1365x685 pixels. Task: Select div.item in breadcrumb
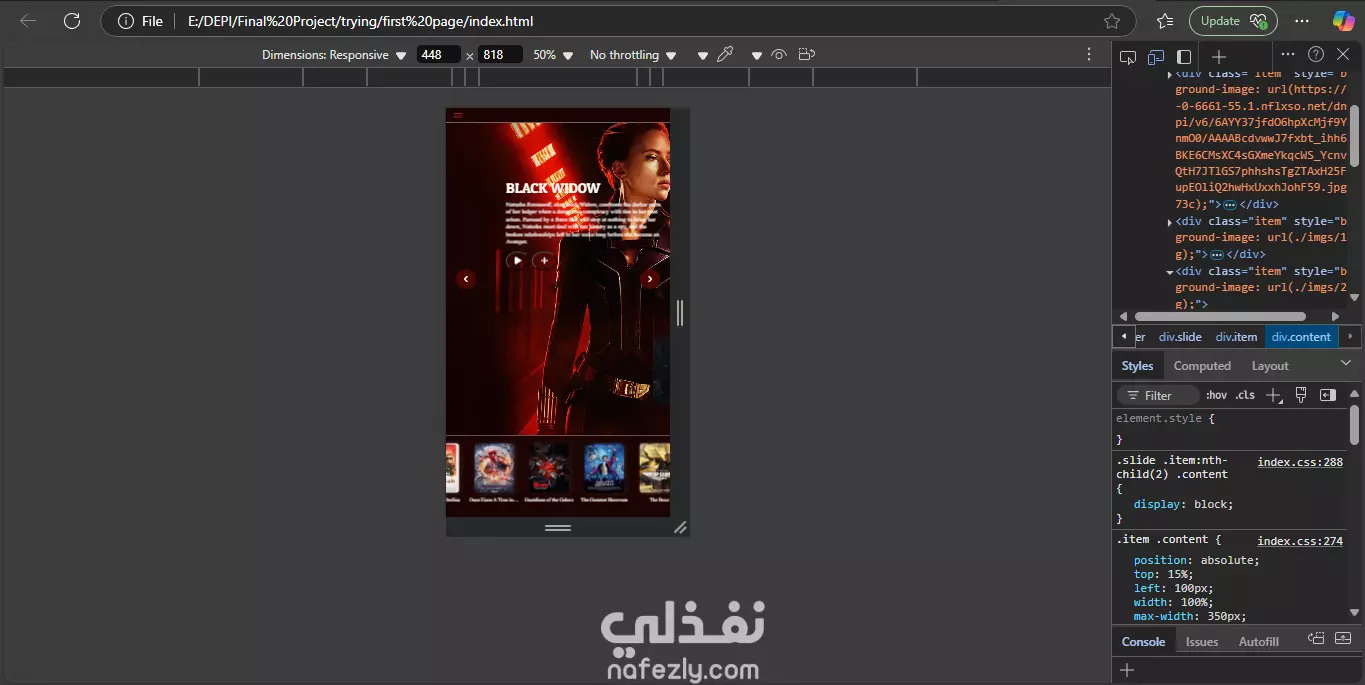1236,337
